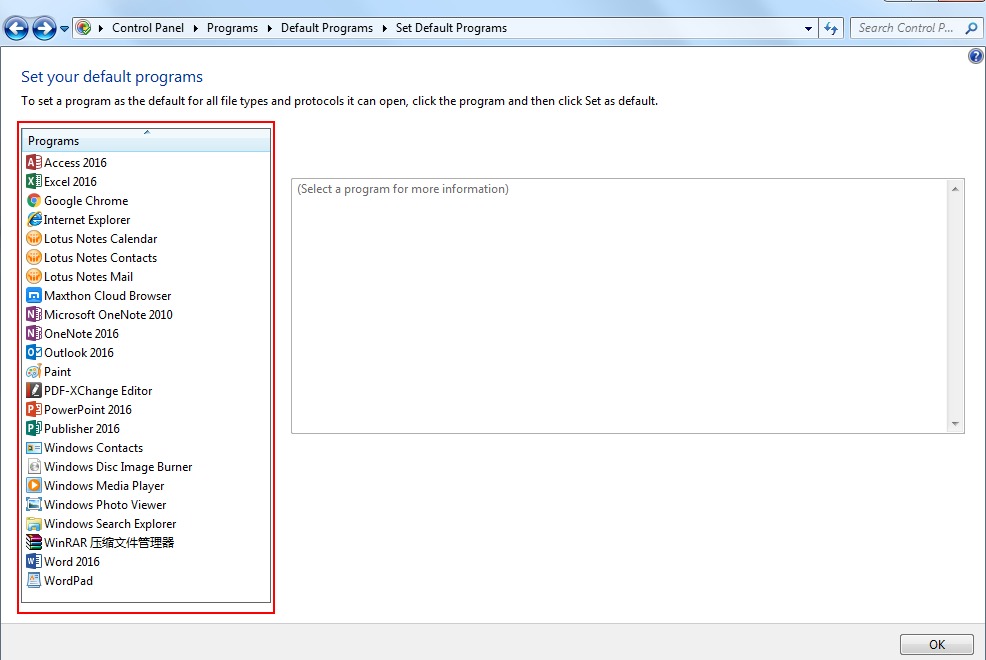
Task: Select PowerPoint 2016 entry text
Action: pyautogui.click(x=88, y=409)
